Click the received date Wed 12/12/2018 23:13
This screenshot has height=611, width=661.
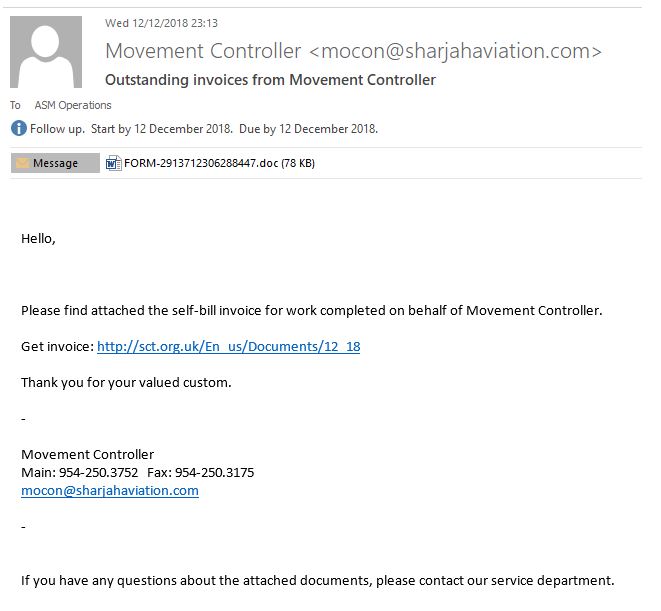(161, 23)
